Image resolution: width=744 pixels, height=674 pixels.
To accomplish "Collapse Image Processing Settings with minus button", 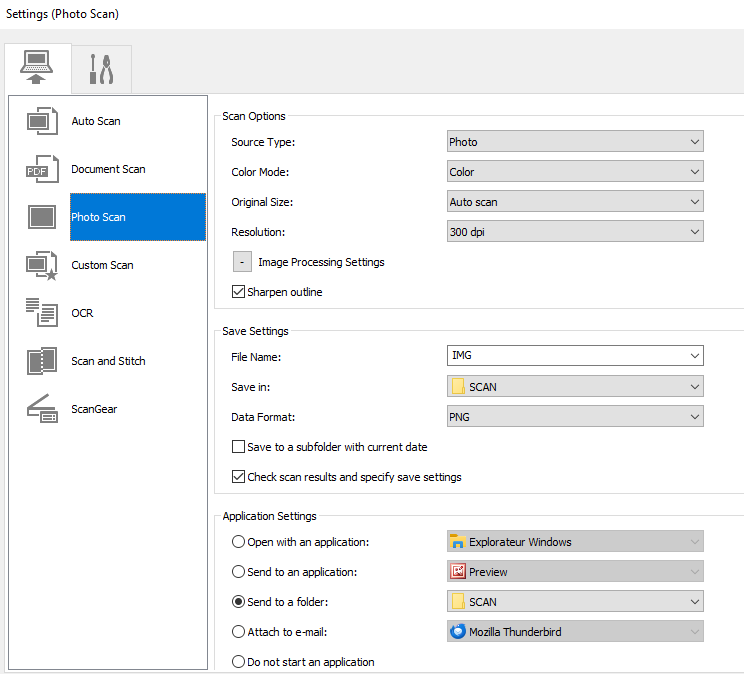I will click(242, 262).
